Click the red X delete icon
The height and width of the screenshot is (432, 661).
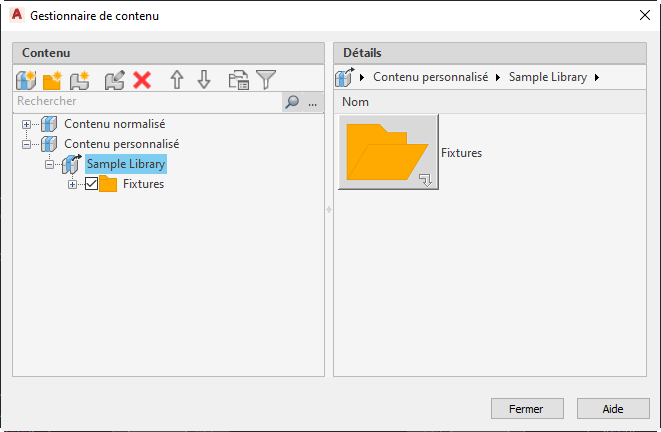point(142,80)
